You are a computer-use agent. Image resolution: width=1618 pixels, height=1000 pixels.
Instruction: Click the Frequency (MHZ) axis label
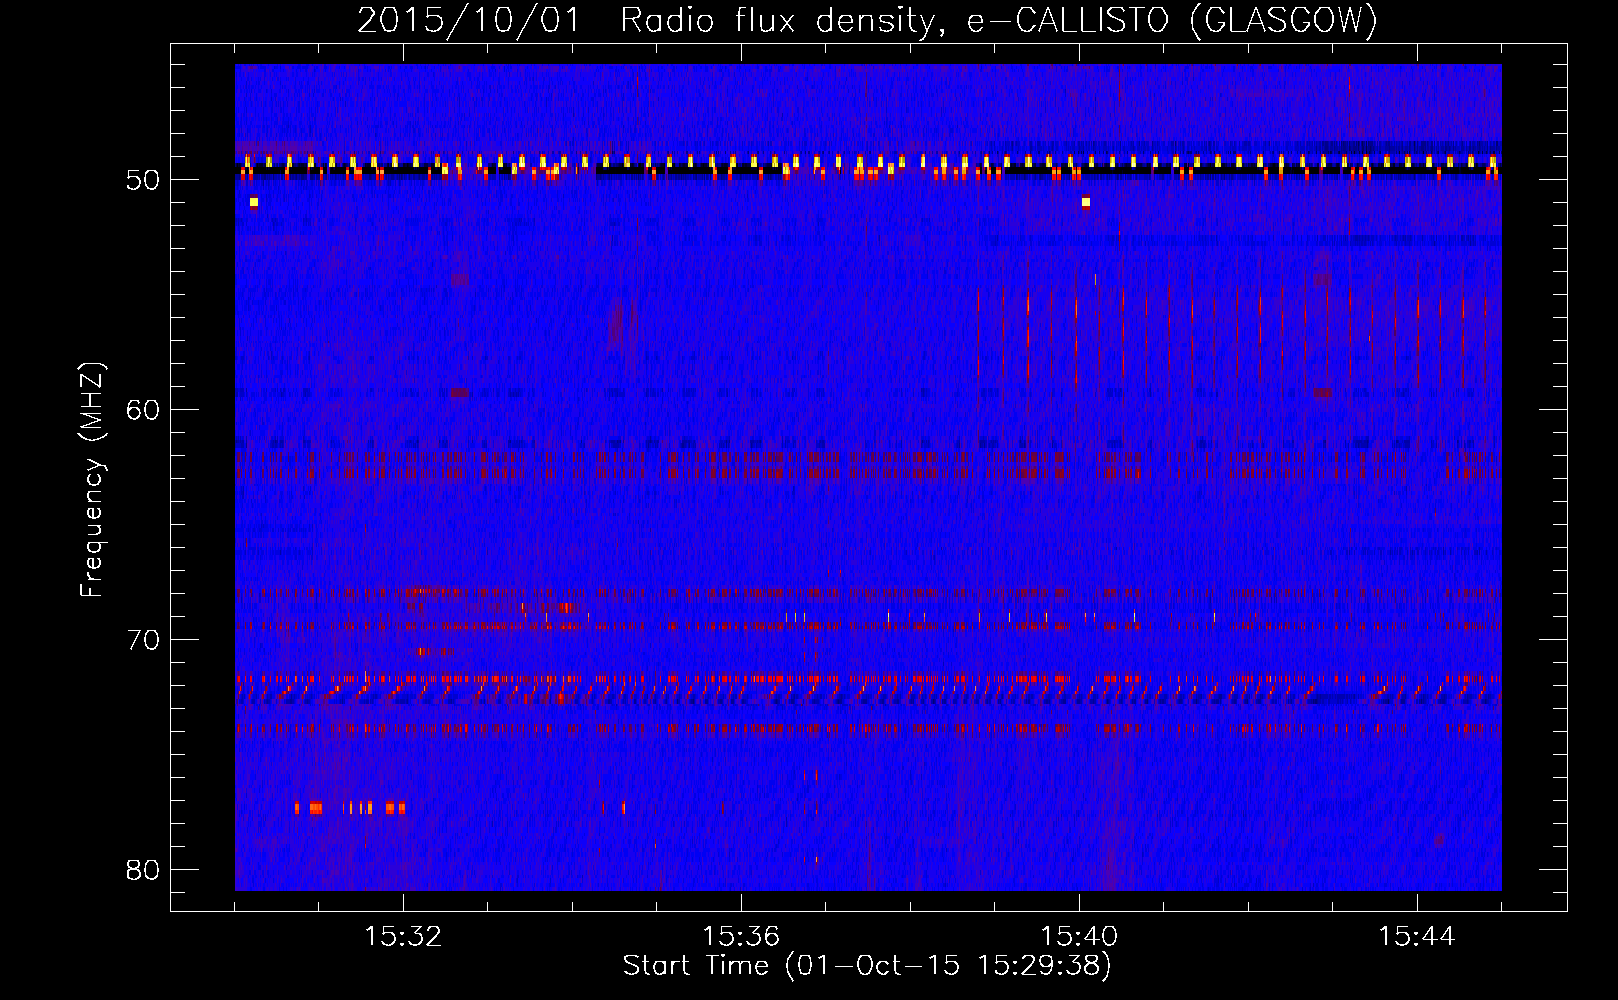92,480
